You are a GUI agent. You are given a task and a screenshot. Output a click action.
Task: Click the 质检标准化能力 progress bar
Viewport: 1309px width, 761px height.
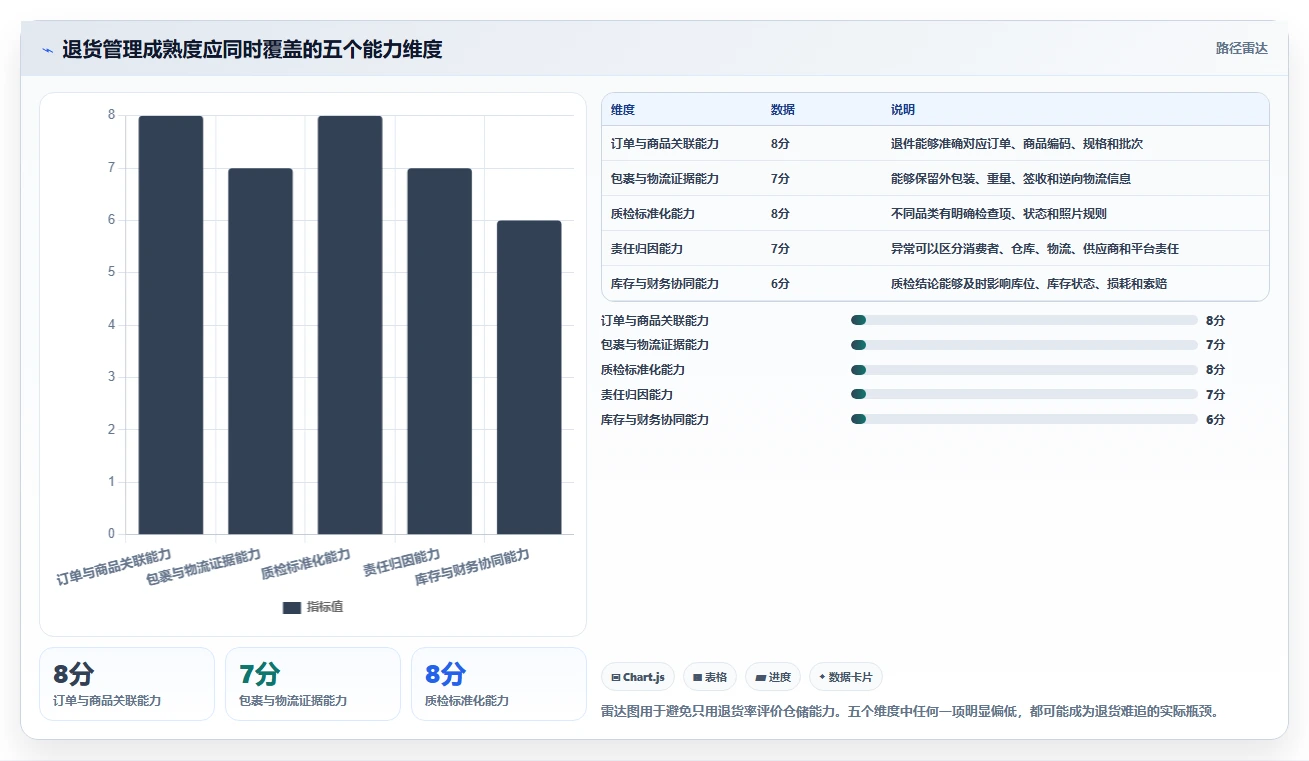point(1024,370)
